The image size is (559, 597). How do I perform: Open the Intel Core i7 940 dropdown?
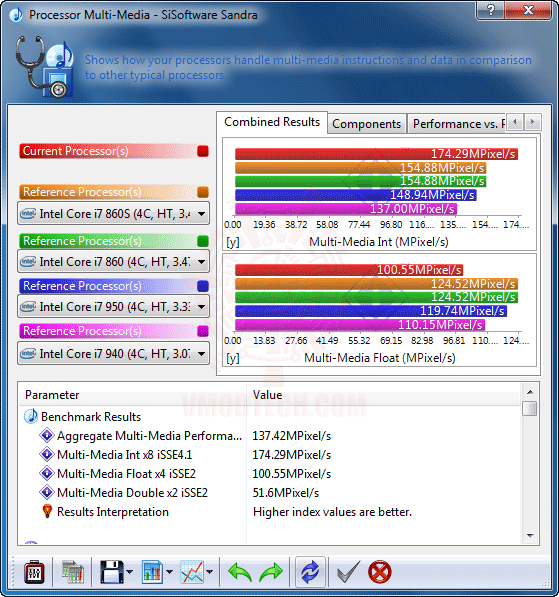click(x=113, y=353)
